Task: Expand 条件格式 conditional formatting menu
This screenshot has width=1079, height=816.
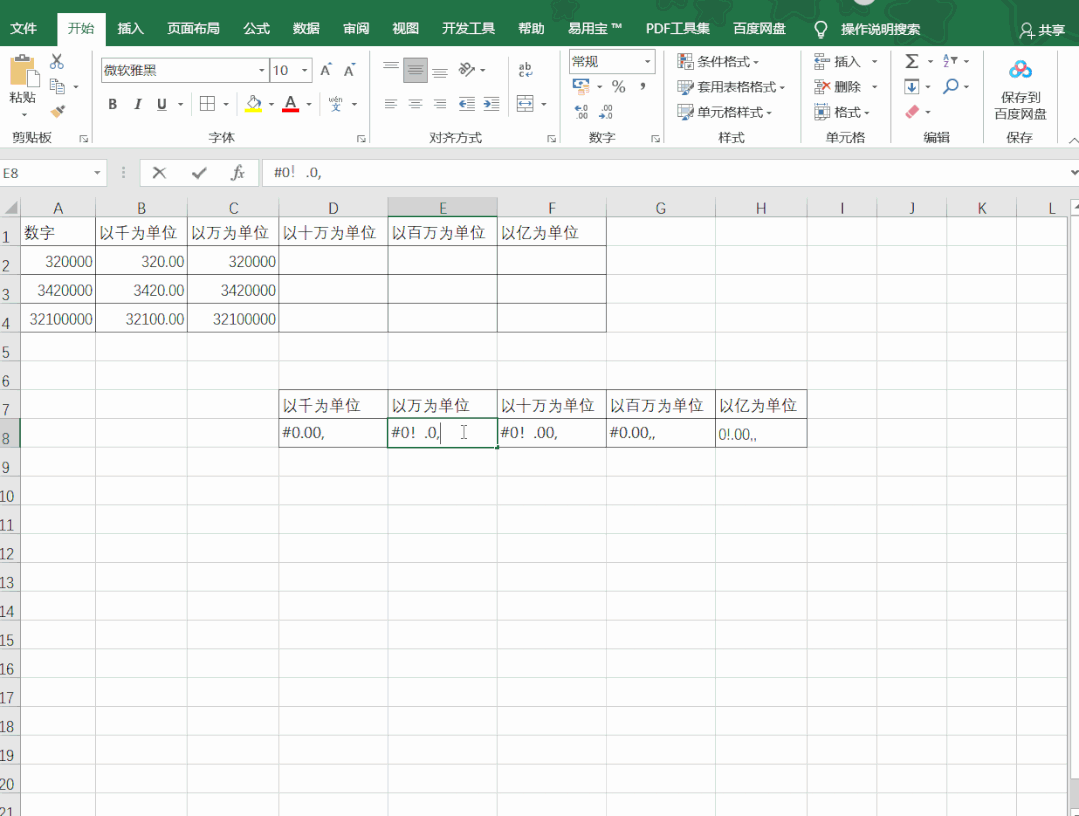Action: click(x=718, y=61)
